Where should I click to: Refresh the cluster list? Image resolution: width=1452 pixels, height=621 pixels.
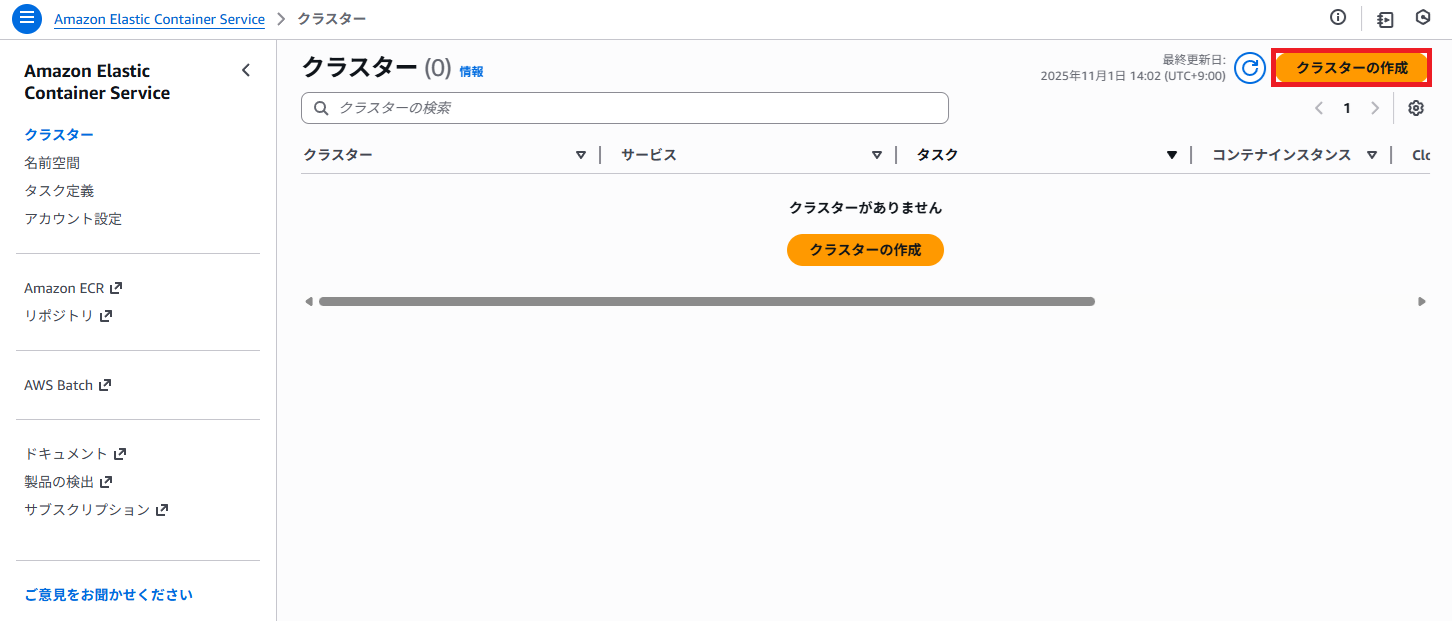coord(1250,67)
